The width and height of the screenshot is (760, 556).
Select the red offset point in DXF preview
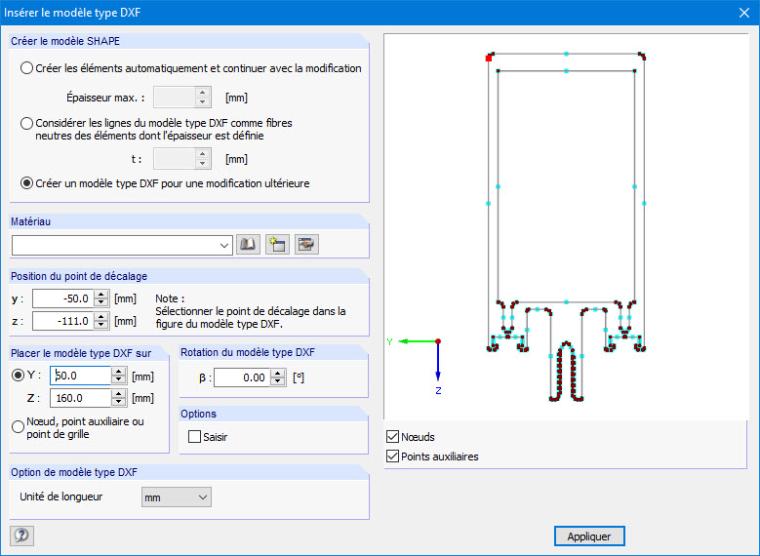(x=489, y=58)
